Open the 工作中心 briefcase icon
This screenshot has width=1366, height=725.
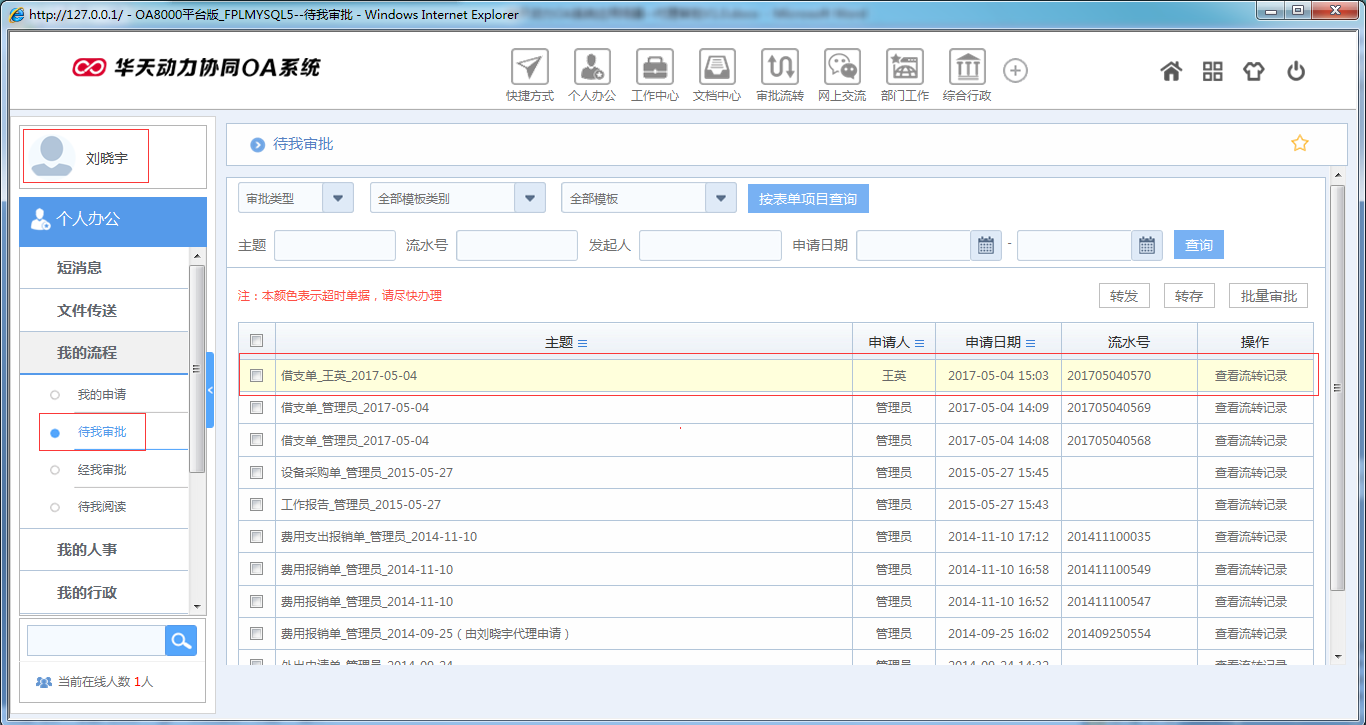tap(654, 68)
